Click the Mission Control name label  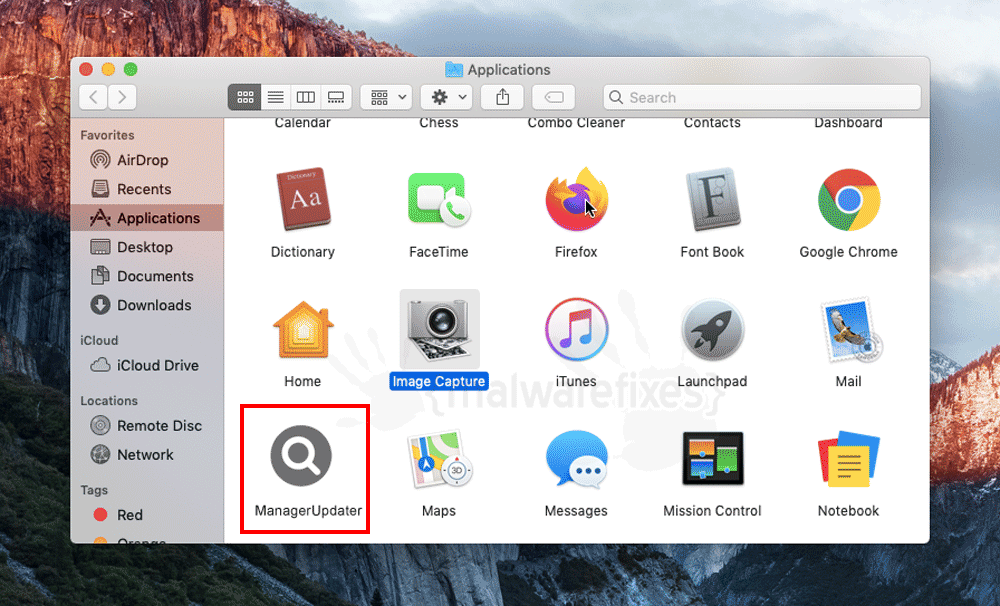coord(712,510)
